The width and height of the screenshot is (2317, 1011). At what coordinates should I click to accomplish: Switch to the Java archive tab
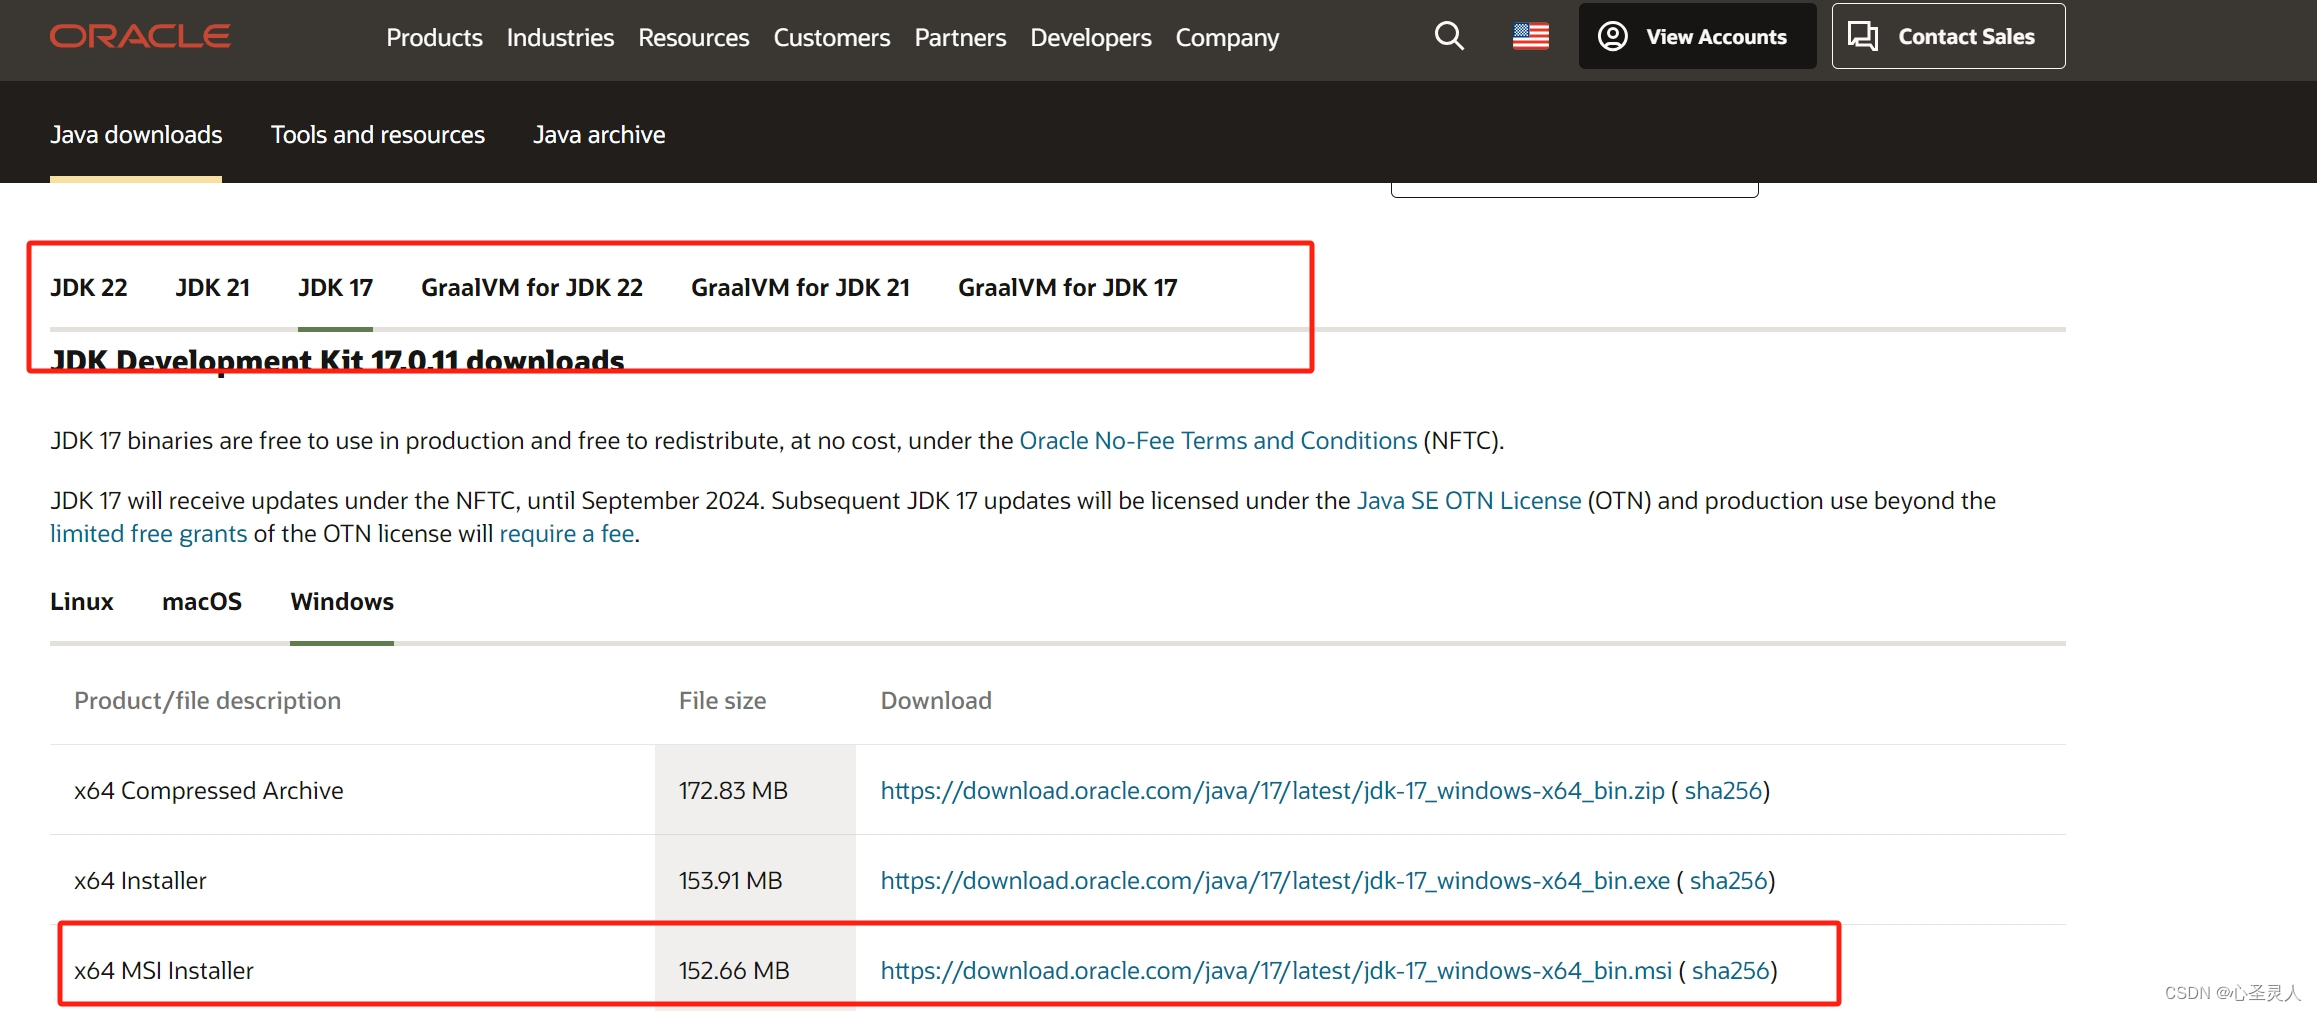click(599, 134)
